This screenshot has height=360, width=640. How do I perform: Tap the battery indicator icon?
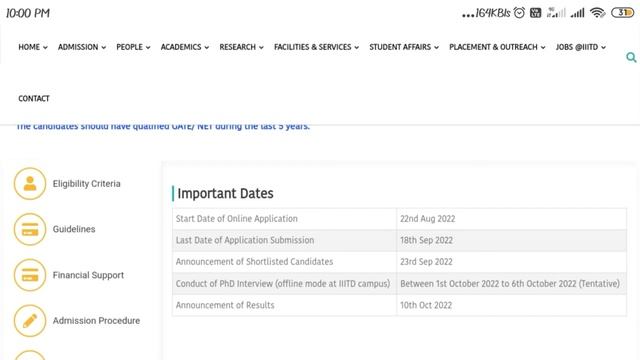pyautogui.click(x=622, y=13)
